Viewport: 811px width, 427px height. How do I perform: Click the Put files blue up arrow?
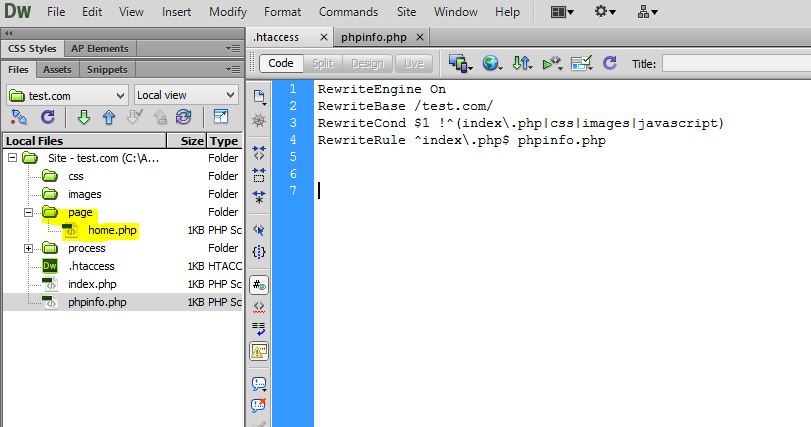109,117
